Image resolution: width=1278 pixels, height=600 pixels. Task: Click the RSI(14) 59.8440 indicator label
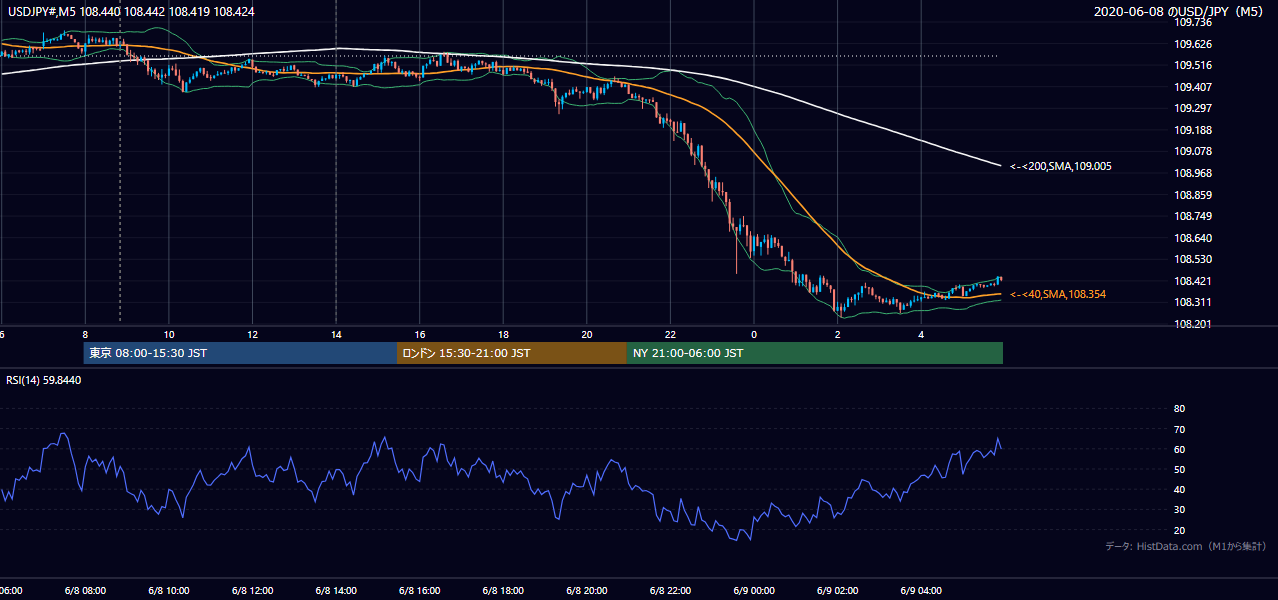pos(44,380)
